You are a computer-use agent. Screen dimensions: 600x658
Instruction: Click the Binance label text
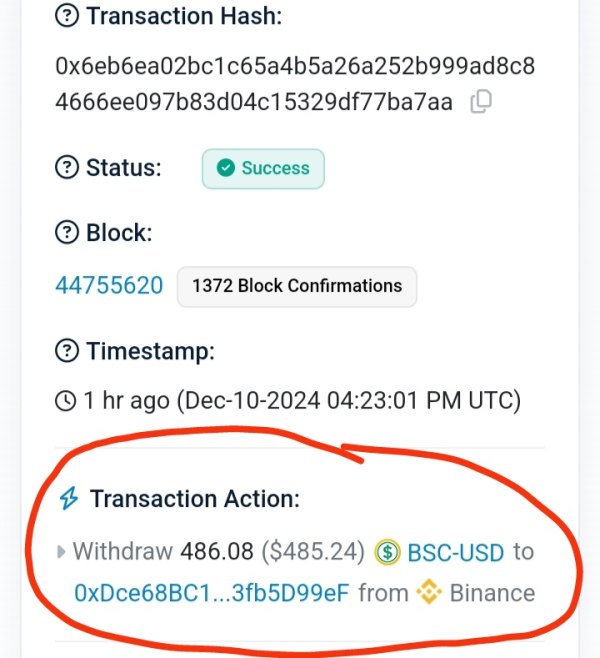(493, 593)
